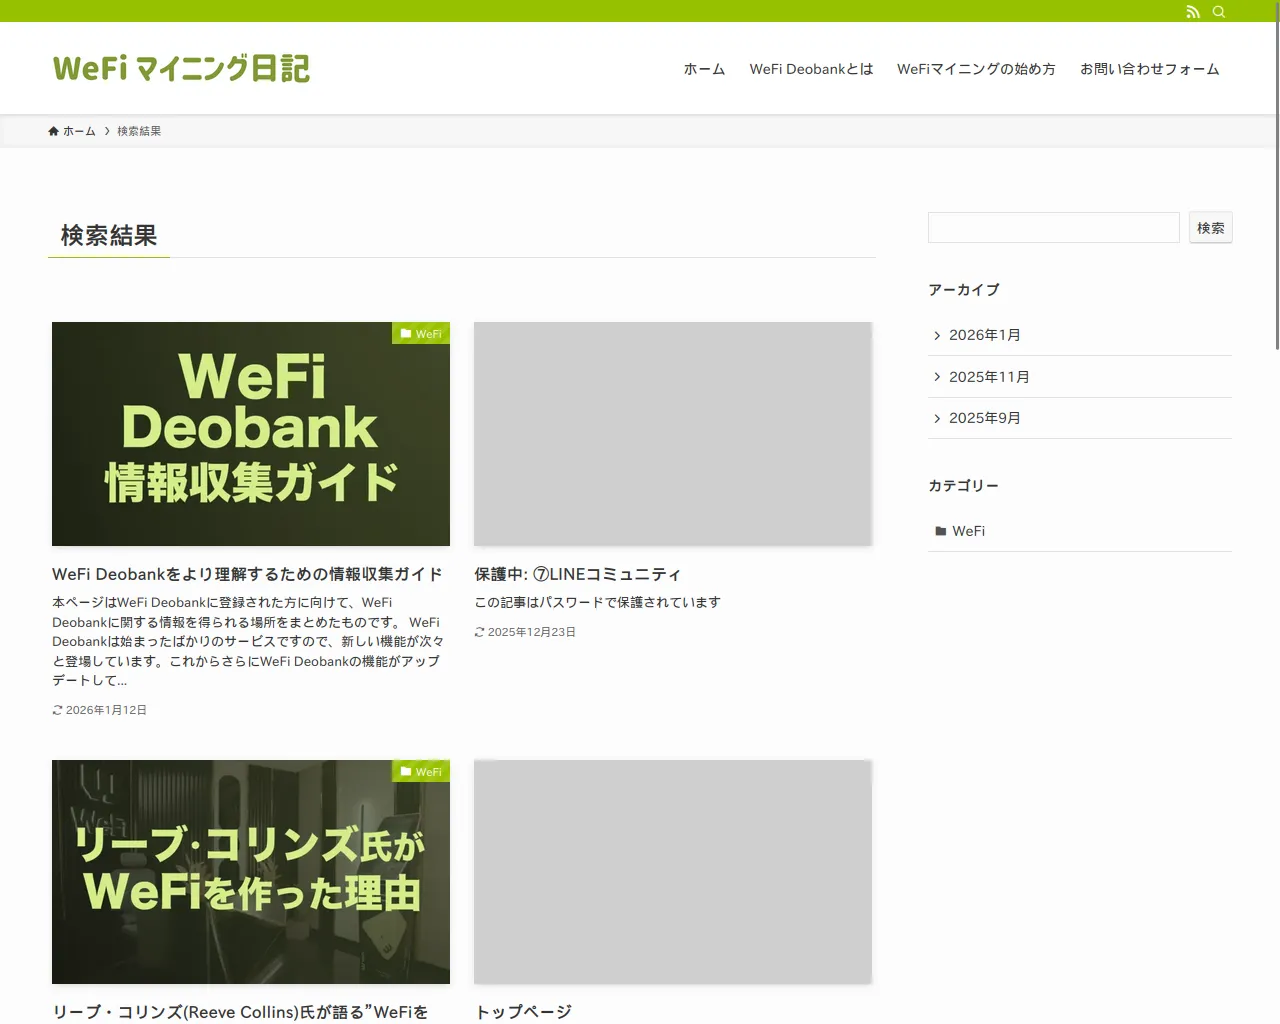Open the ホーム menu item
Viewport: 1280px width, 1024px height.
point(704,69)
